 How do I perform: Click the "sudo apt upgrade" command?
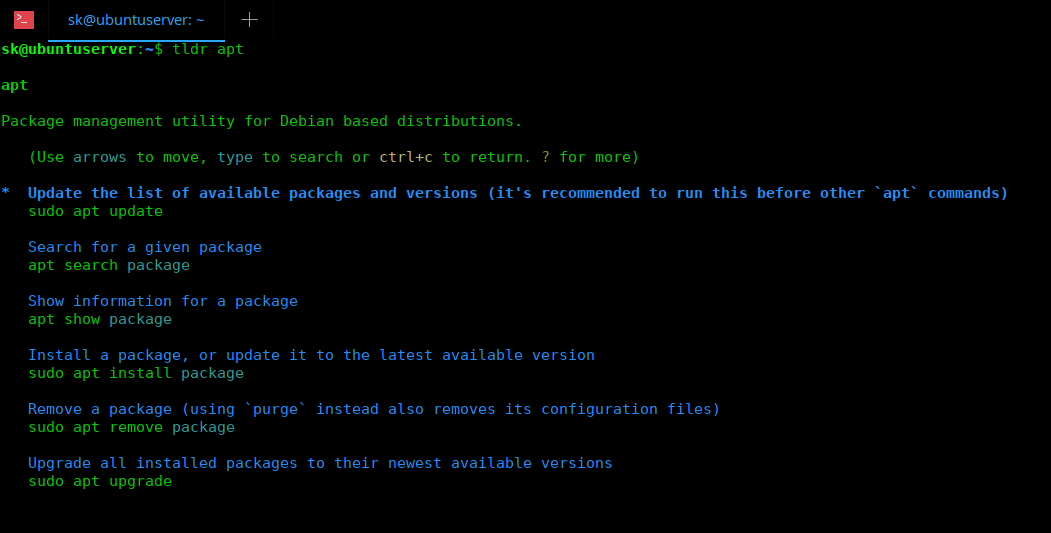(x=99, y=481)
